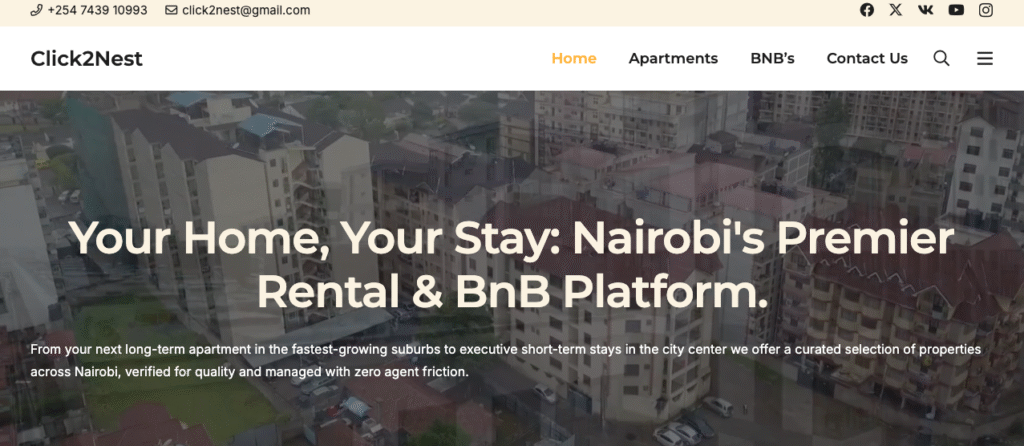
Task: Open the Apartments menu item
Action: 673,58
